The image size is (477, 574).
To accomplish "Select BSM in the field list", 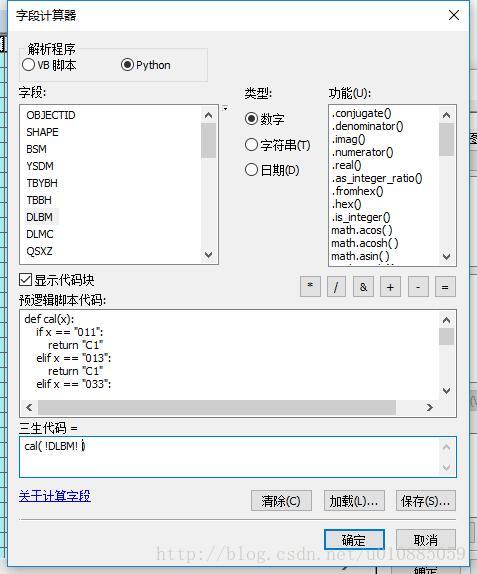I will pos(36,149).
